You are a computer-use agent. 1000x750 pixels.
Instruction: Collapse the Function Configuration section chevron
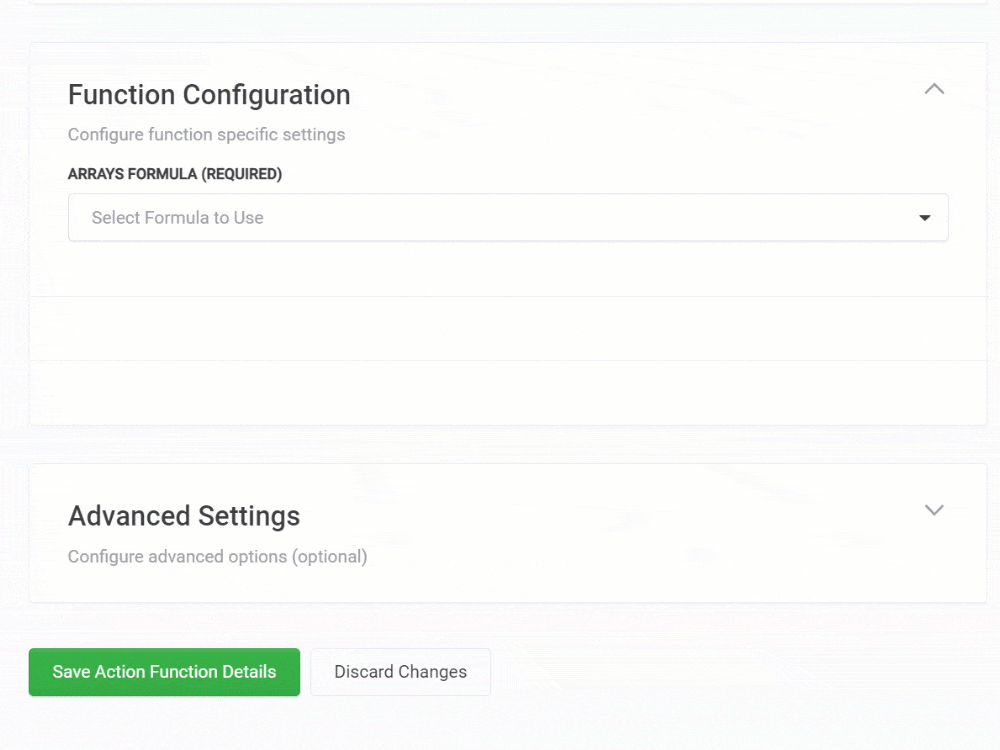pos(934,89)
